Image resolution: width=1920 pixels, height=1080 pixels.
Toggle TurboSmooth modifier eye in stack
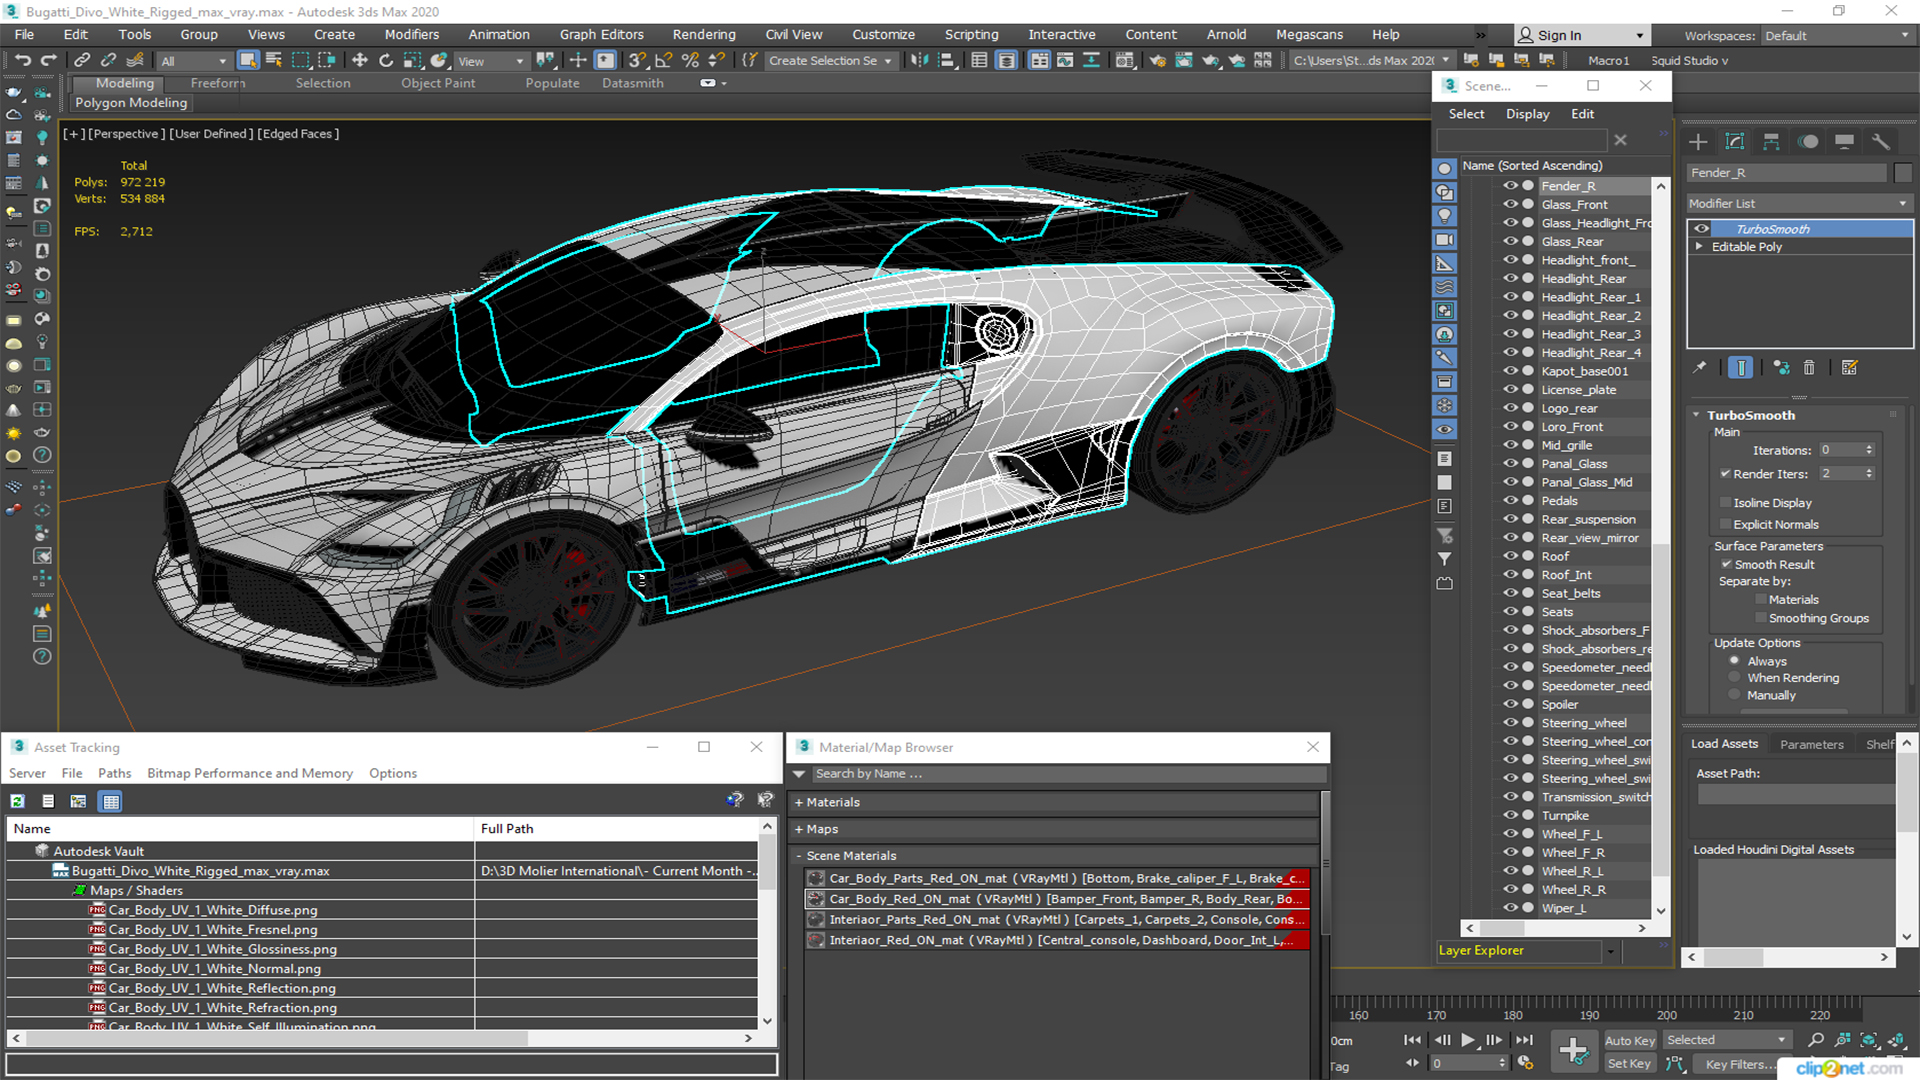1701,229
